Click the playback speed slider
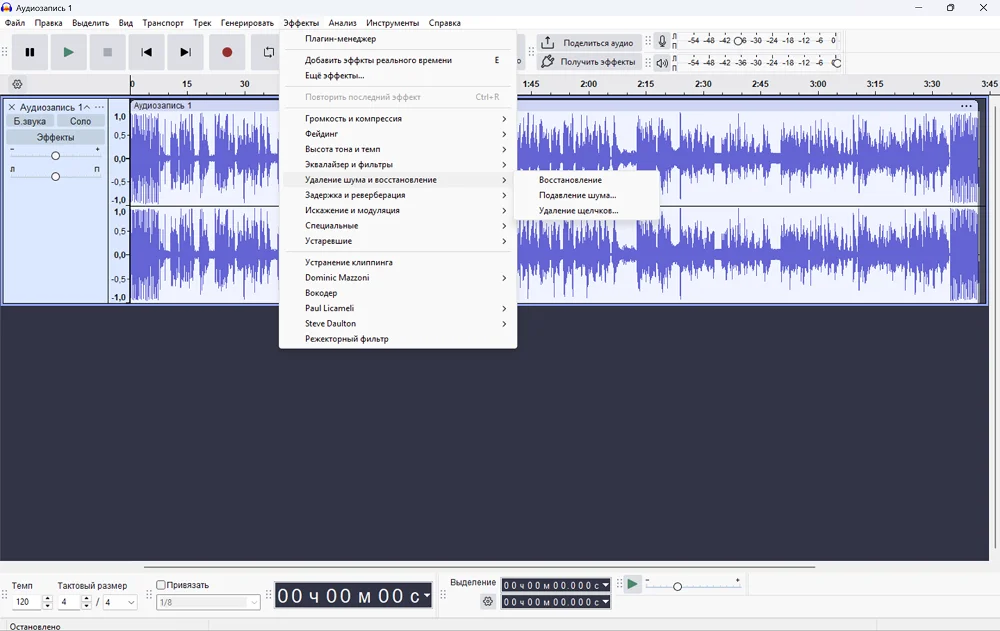The width and height of the screenshot is (1000, 631). pyautogui.click(x=678, y=586)
